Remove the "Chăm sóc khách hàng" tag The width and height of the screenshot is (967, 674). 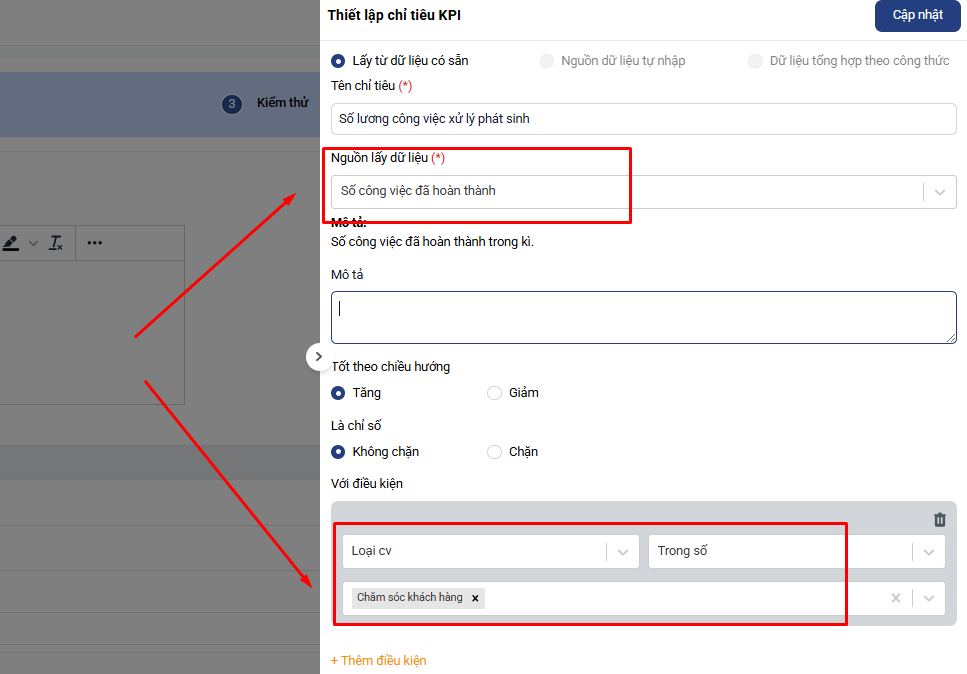tap(475, 598)
